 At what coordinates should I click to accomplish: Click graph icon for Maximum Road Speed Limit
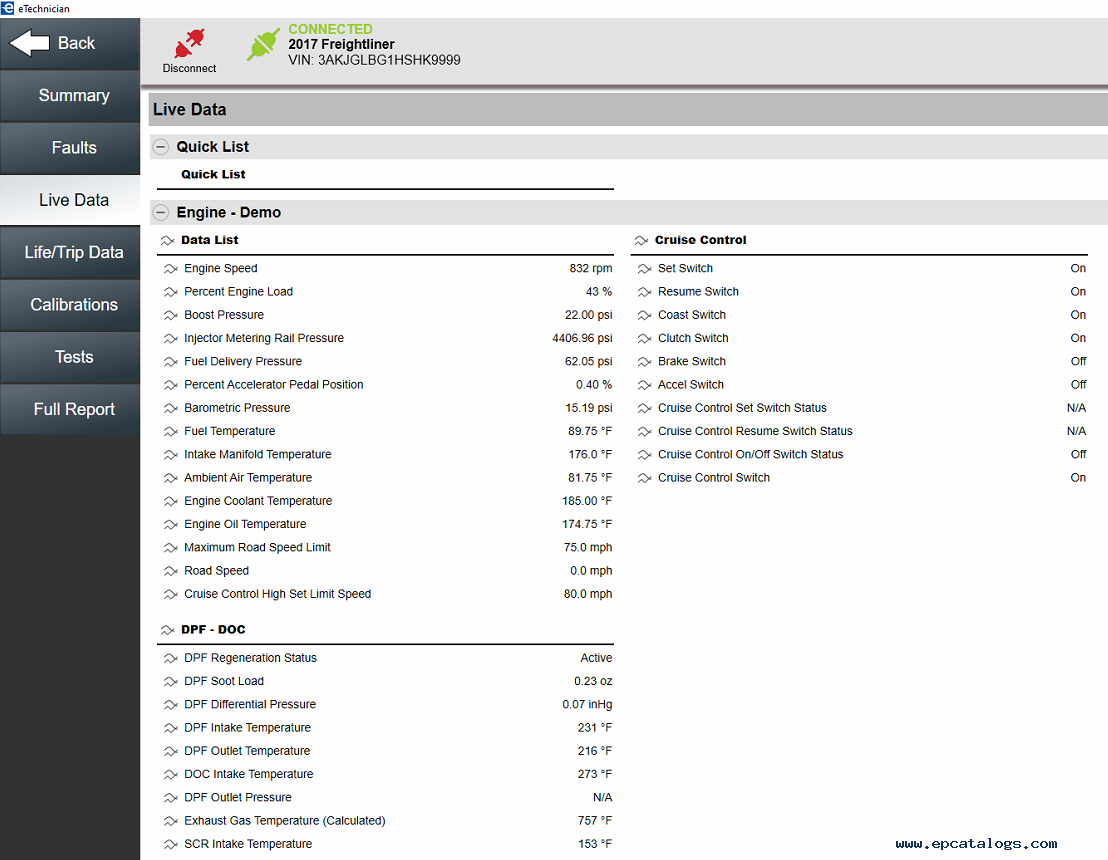(x=170, y=548)
